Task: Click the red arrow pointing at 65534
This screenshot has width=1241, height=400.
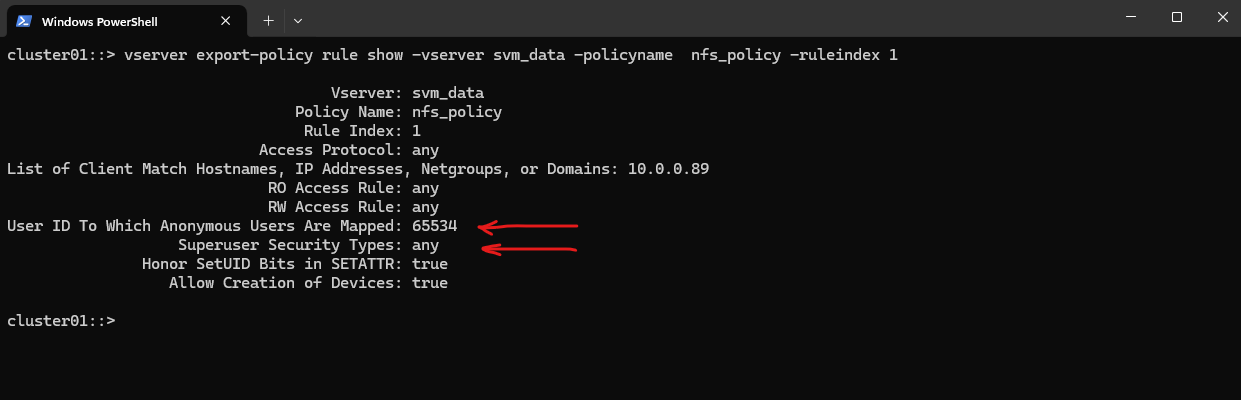Action: [528, 226]
